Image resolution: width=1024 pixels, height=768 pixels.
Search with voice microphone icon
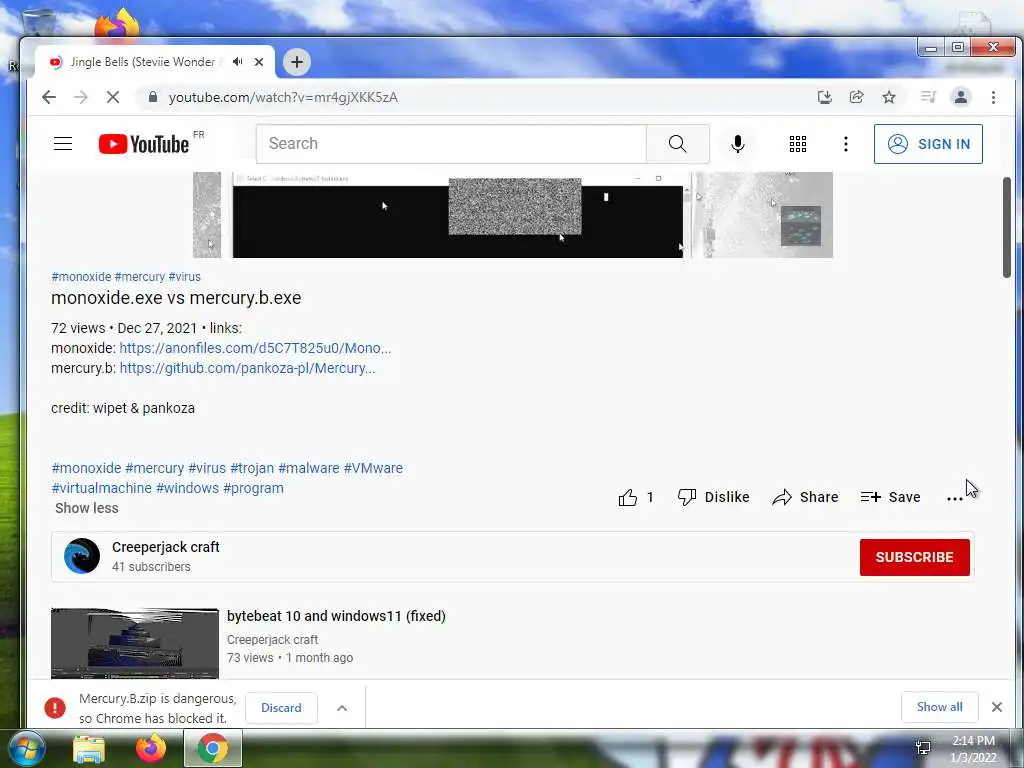(x=738, y=144)
